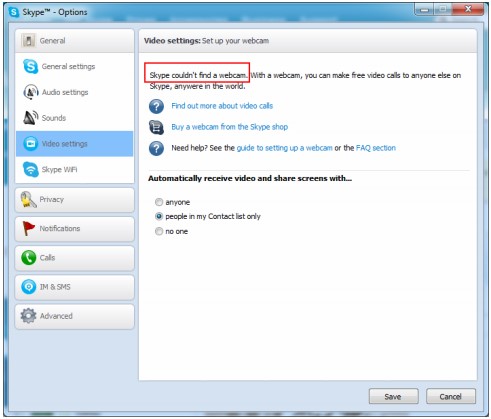Minimize the Skype Options window

coord(424,10)
